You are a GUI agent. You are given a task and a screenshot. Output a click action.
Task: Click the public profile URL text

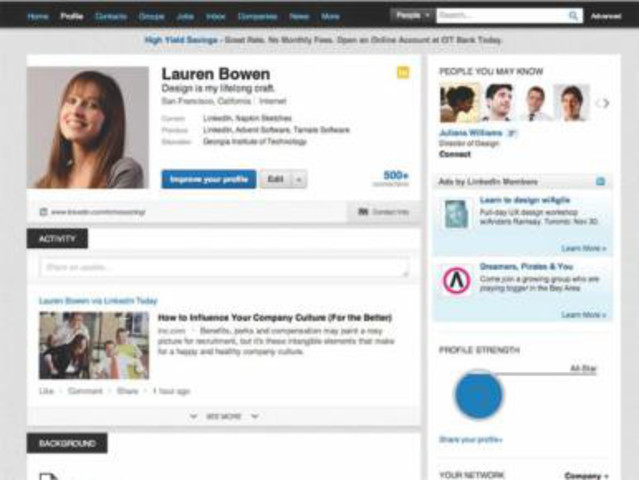click(x=98, y=212)
